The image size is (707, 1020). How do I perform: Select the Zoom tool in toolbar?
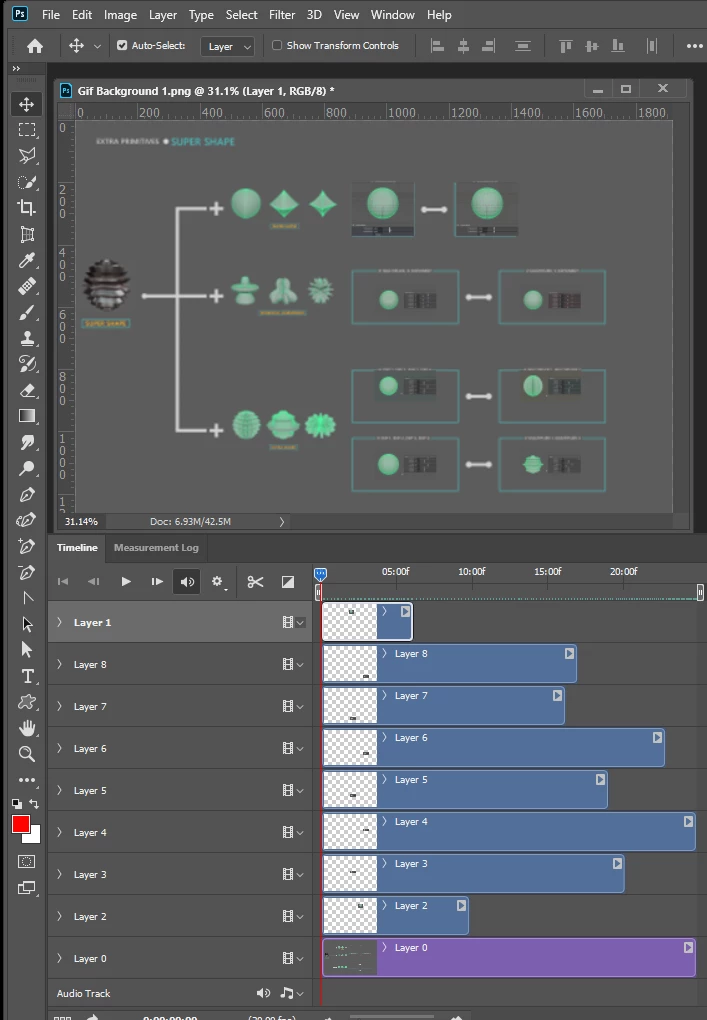tap(27, 754)
